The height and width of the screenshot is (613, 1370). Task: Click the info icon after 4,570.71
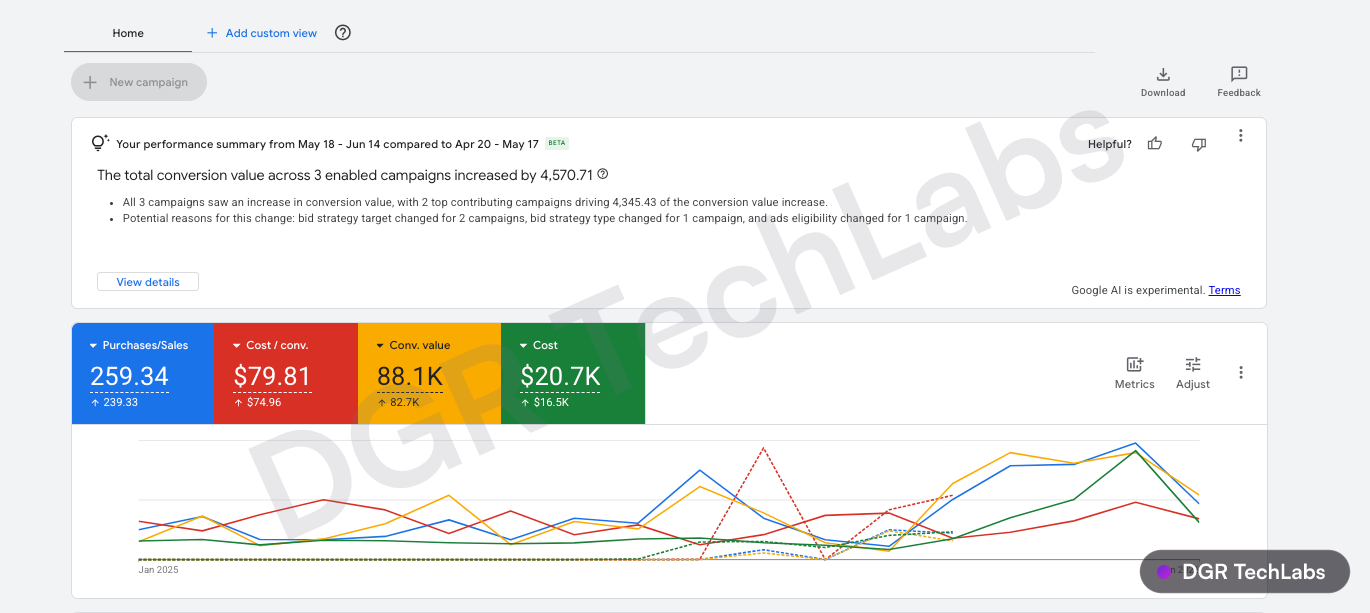[602, 175]
